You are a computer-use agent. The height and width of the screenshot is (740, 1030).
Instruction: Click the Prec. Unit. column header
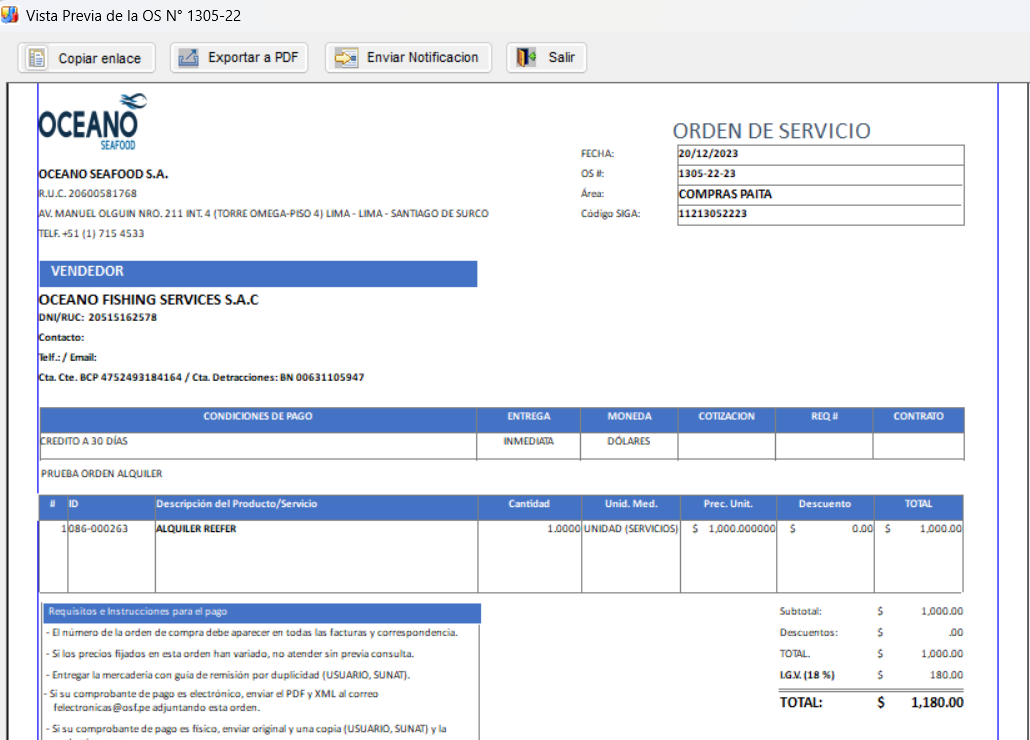728,505
